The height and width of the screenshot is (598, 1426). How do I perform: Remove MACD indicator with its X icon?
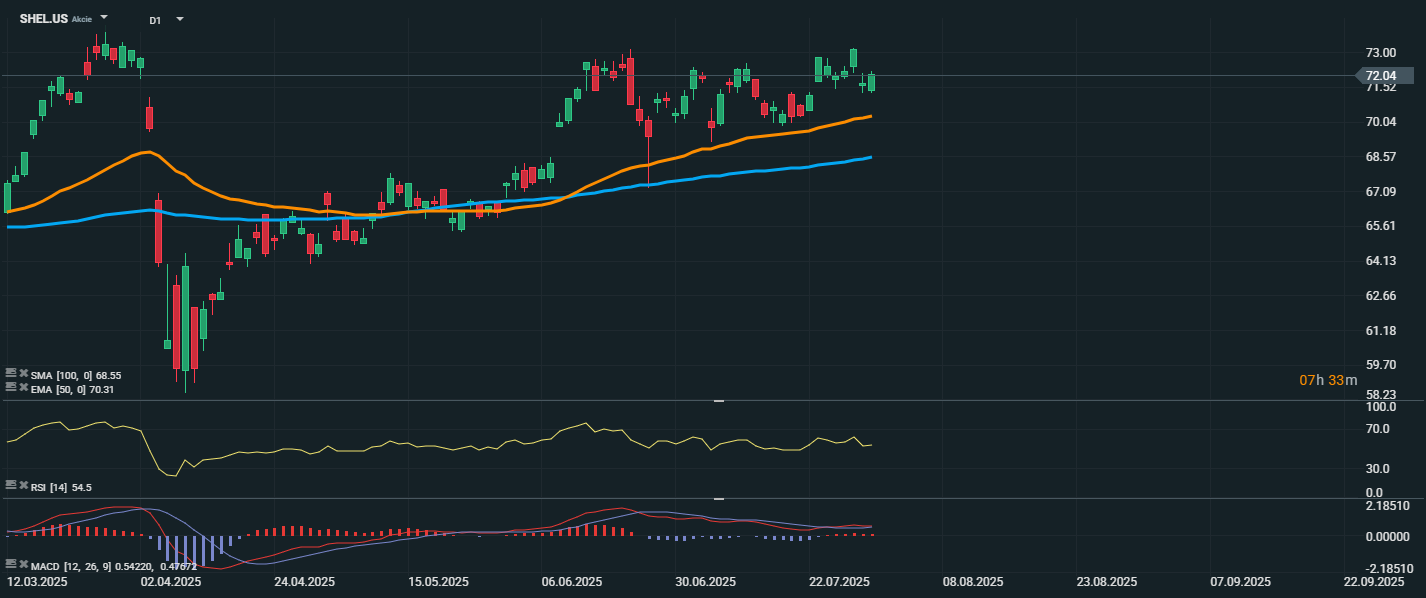click(23, 565)
